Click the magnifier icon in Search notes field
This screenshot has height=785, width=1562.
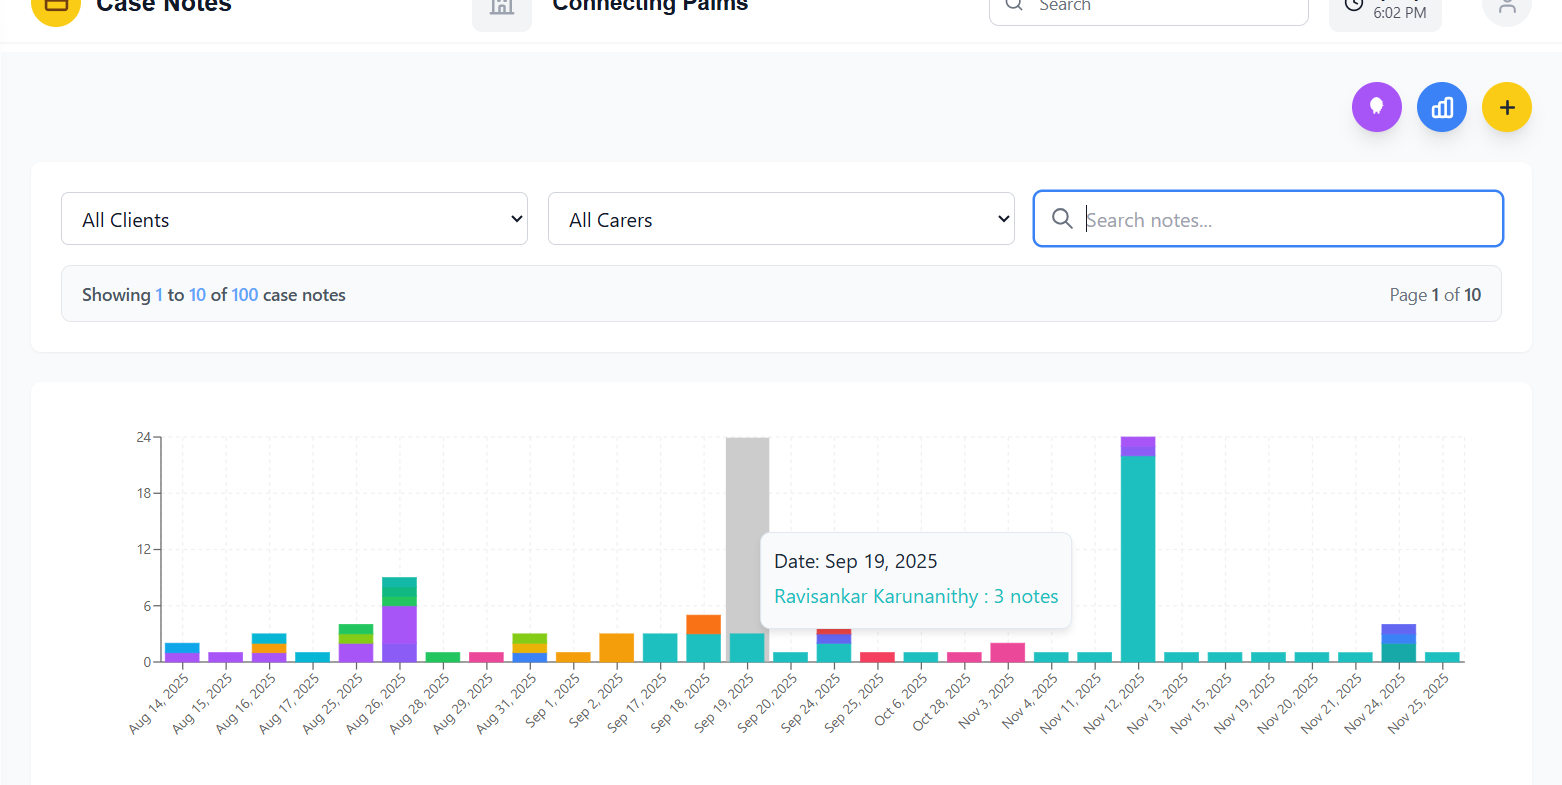coord(1062,219)
